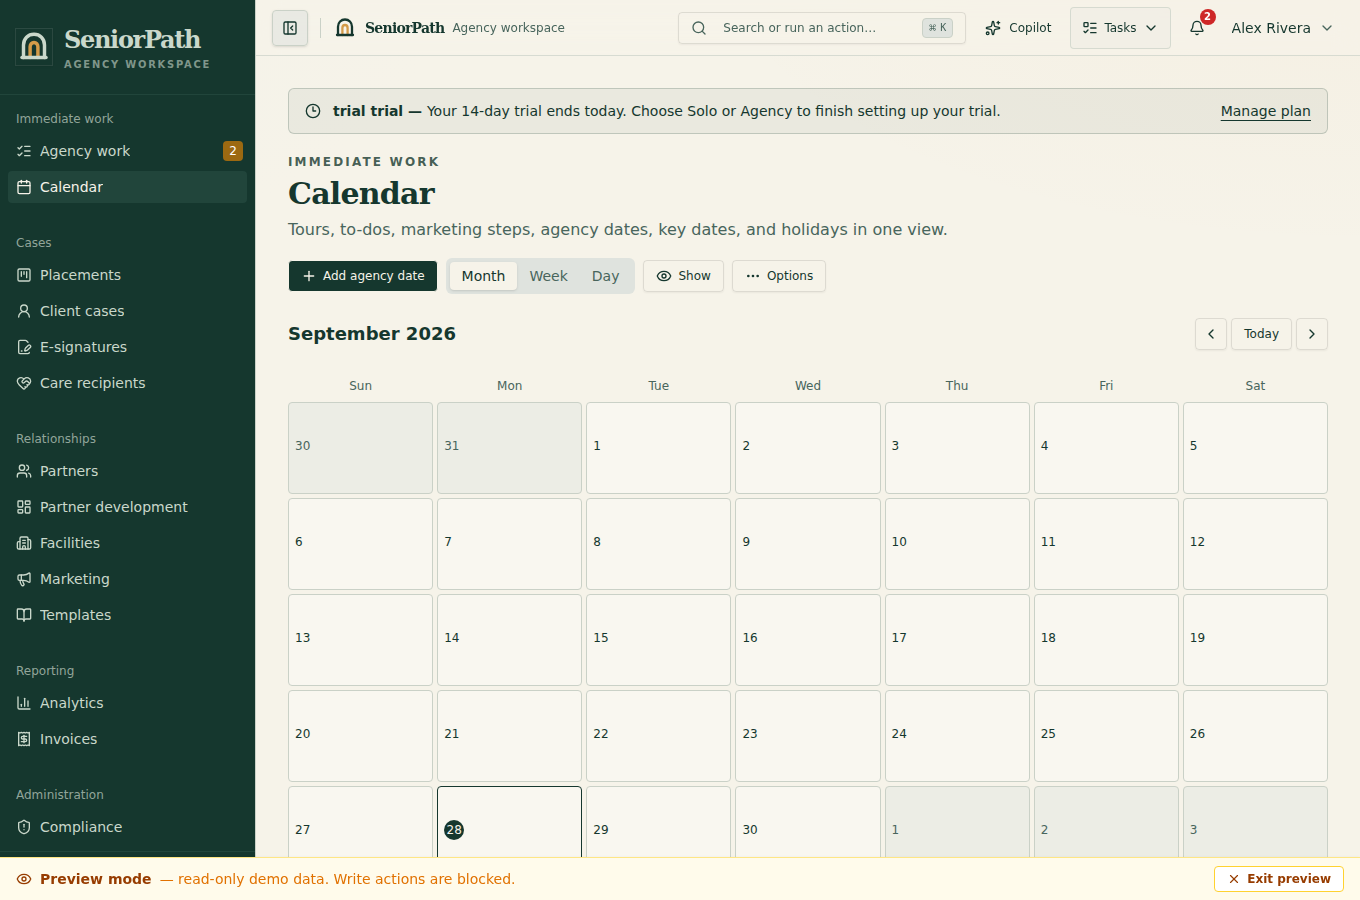Open Templates in sidebar
1360x900 pixels.
127,615
